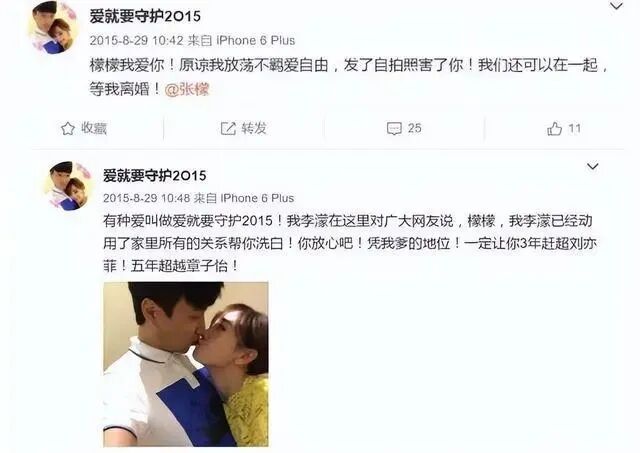Click first post's iPhone 6 Plus source
The height and width of the screenshot is (453, 640).
click(x=256, y=40)
